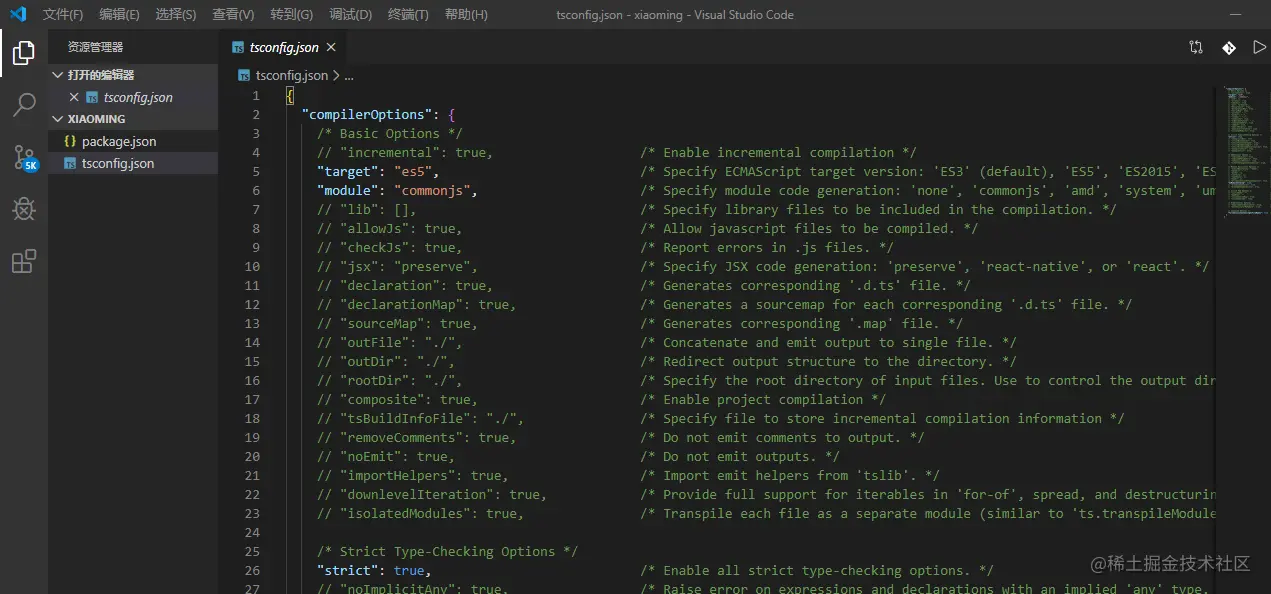Open the 终端(T) menu
Image resolution: width=1271 pixels, height=594 pixels.
(x=408, y=14)
